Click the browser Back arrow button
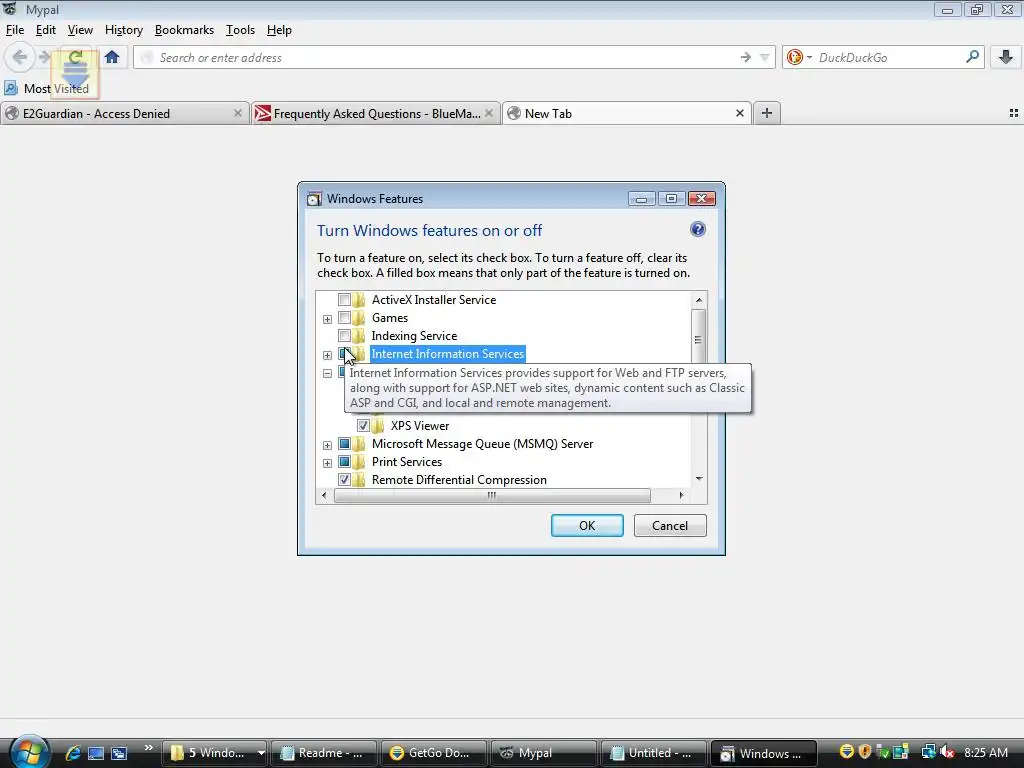This screenshot has width=1024, height=768. click(20, 57)
